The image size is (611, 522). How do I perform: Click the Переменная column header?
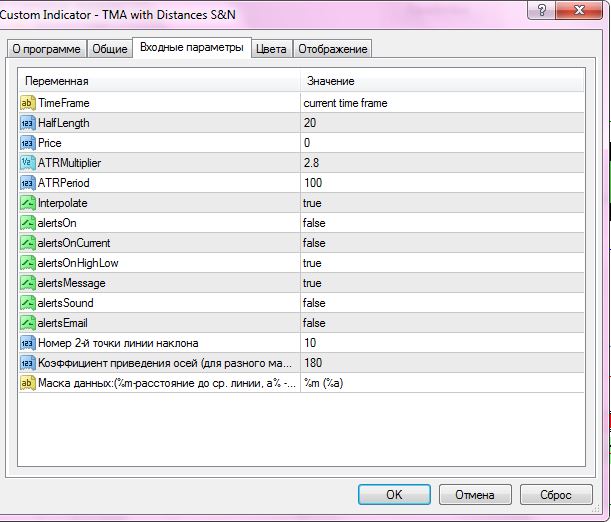click(x=159, y=81)
